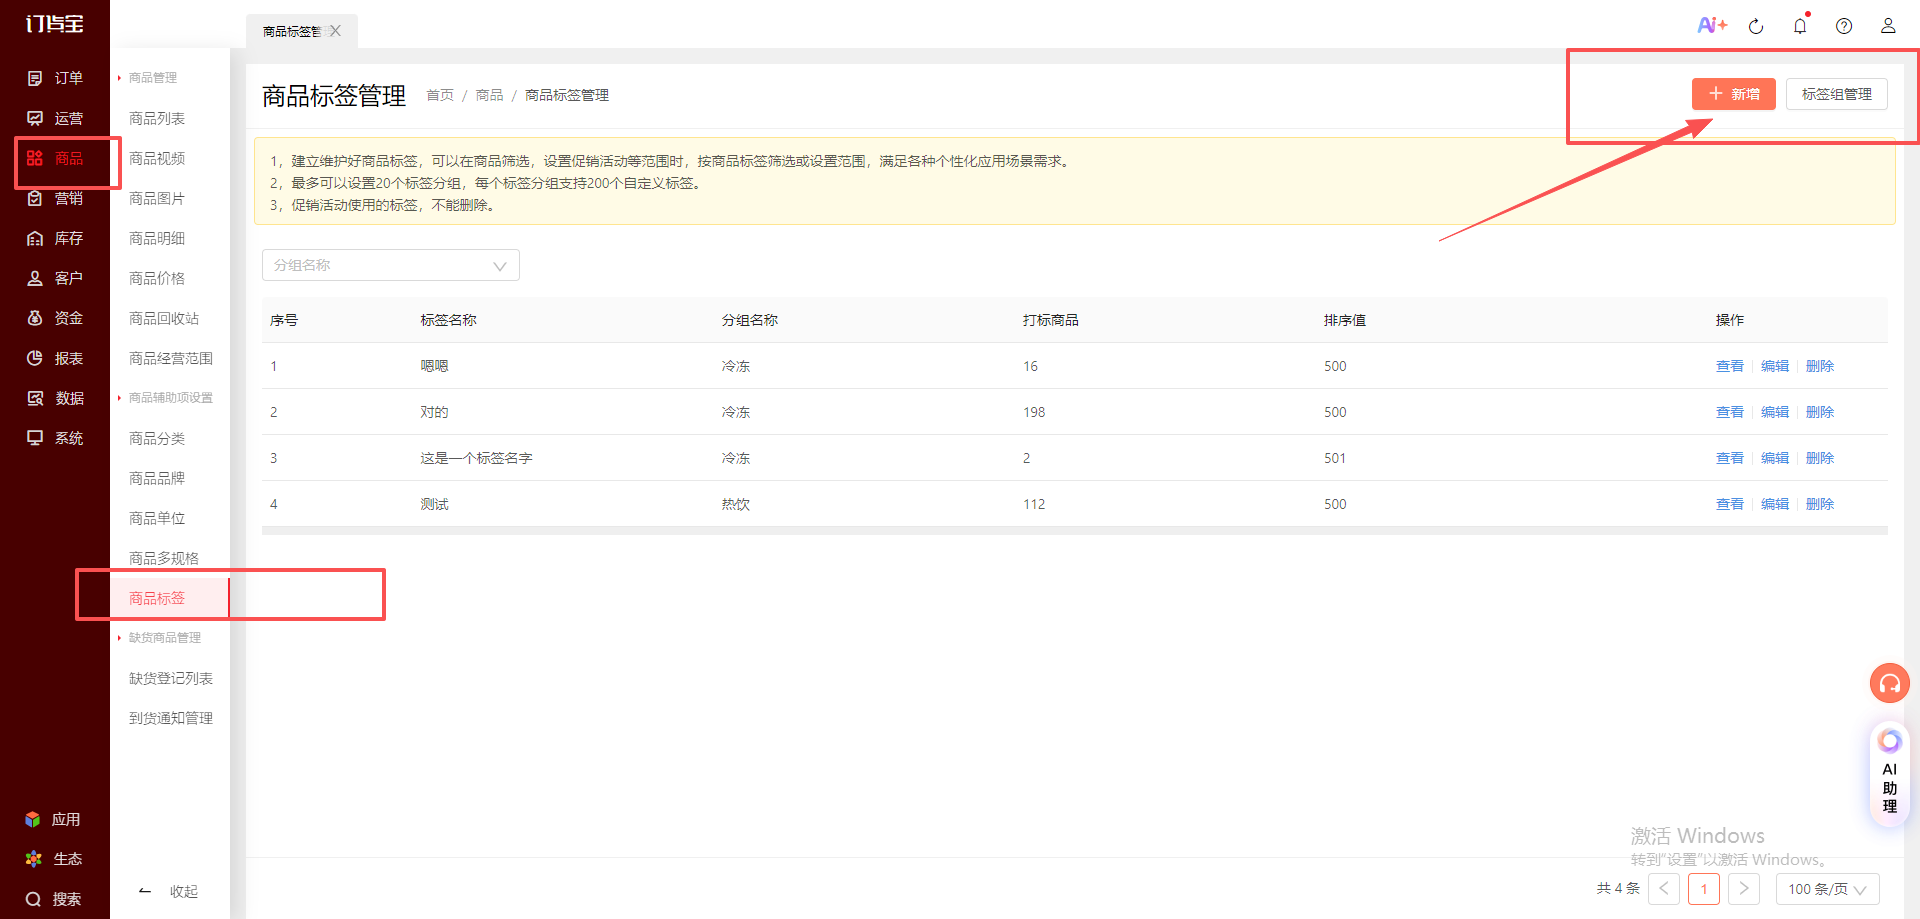Go to the previous page arrow
The image size is (1920, 919).
[1664, 889]
